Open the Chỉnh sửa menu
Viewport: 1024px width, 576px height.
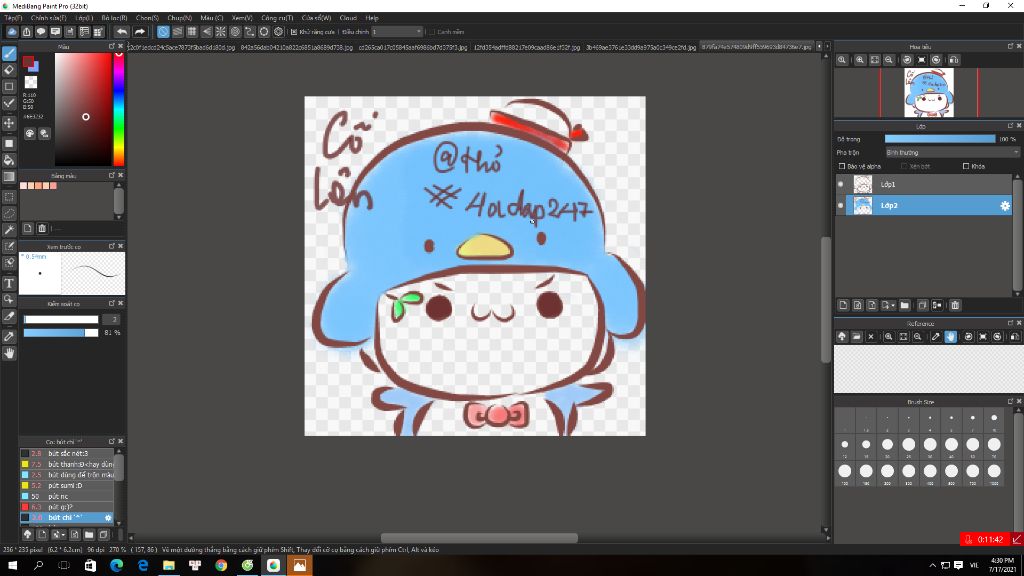[48, 18]
